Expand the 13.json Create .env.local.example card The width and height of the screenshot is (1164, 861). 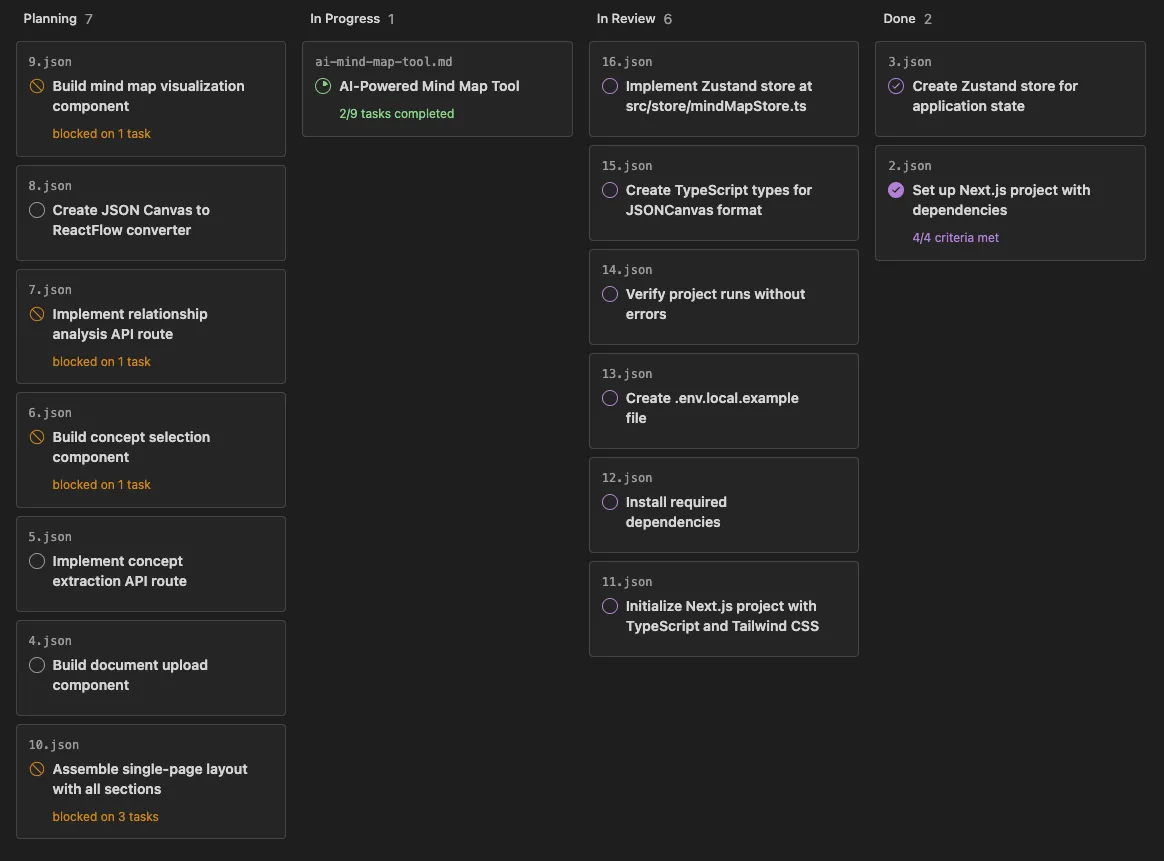pyautogui.click(x=723, y=400)
